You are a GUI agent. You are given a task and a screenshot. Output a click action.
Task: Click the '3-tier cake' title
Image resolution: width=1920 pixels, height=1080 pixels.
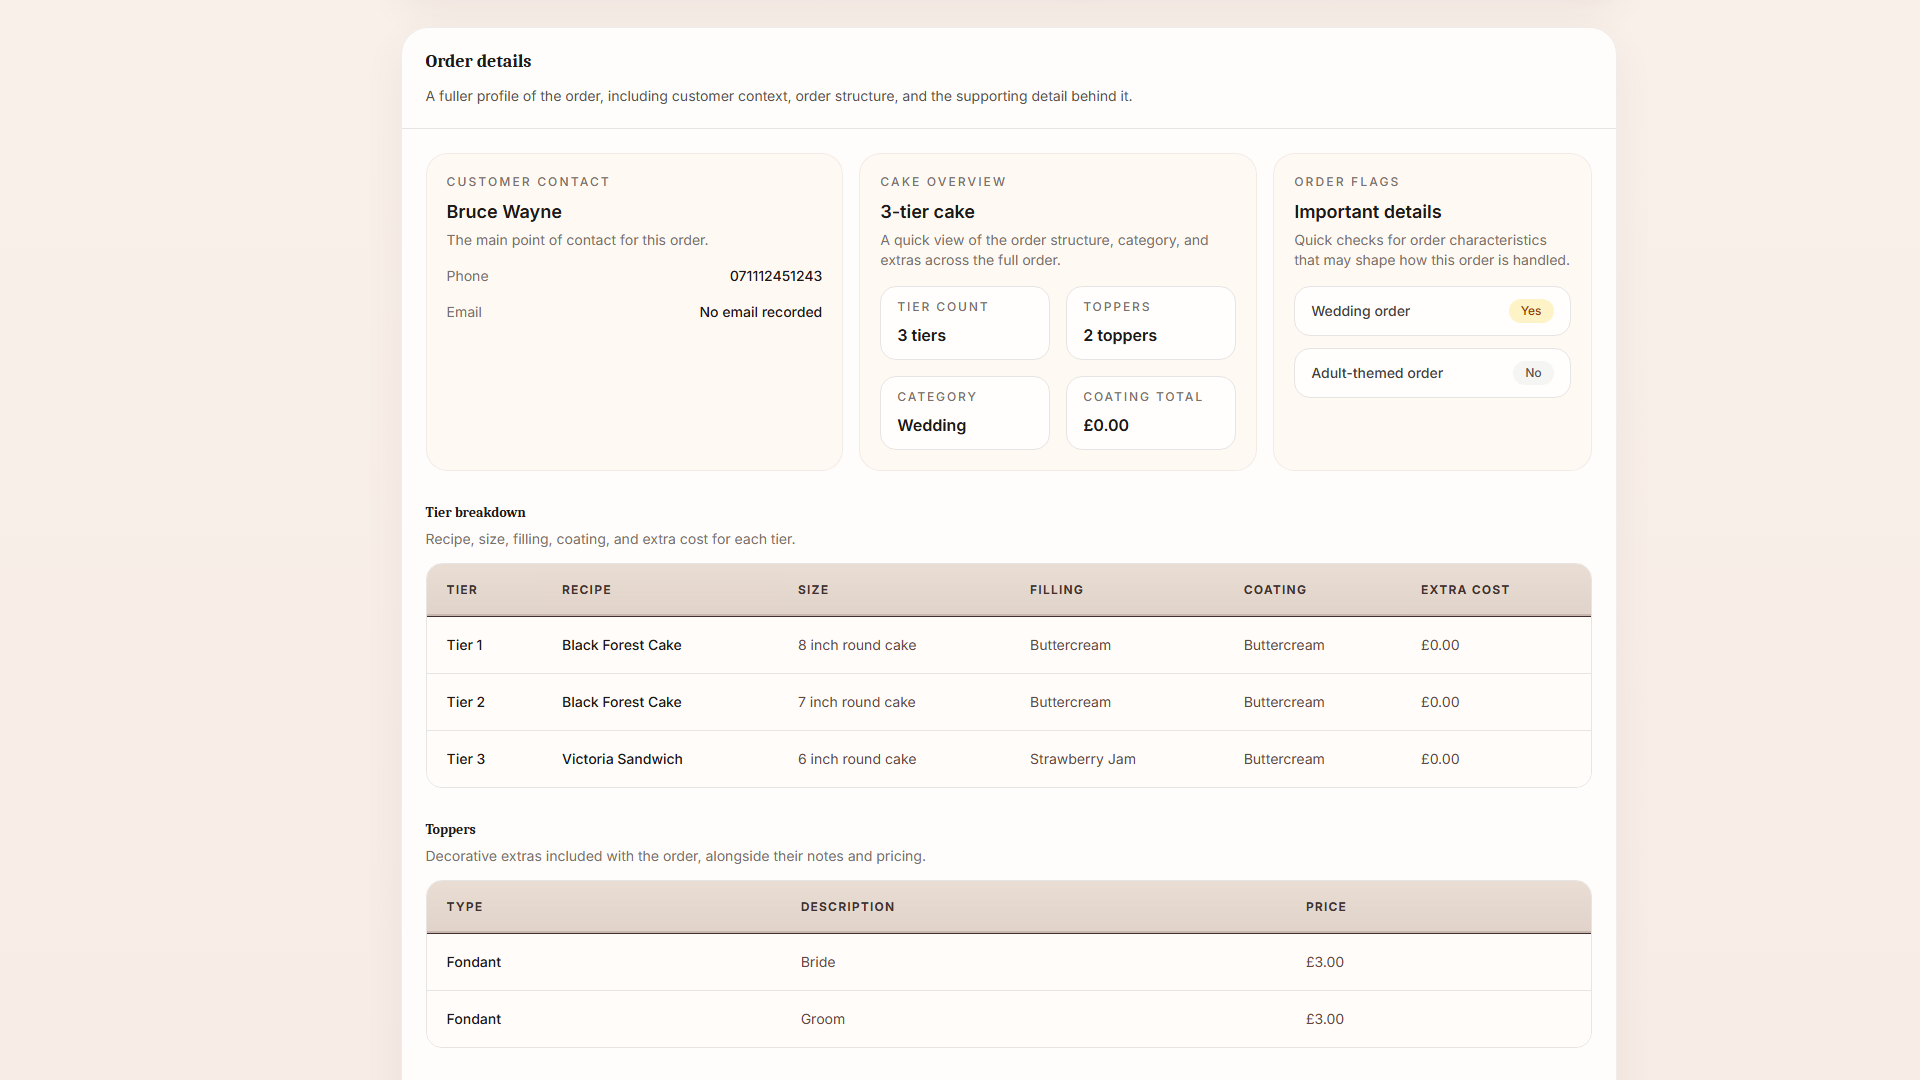[x=927, y=212]
